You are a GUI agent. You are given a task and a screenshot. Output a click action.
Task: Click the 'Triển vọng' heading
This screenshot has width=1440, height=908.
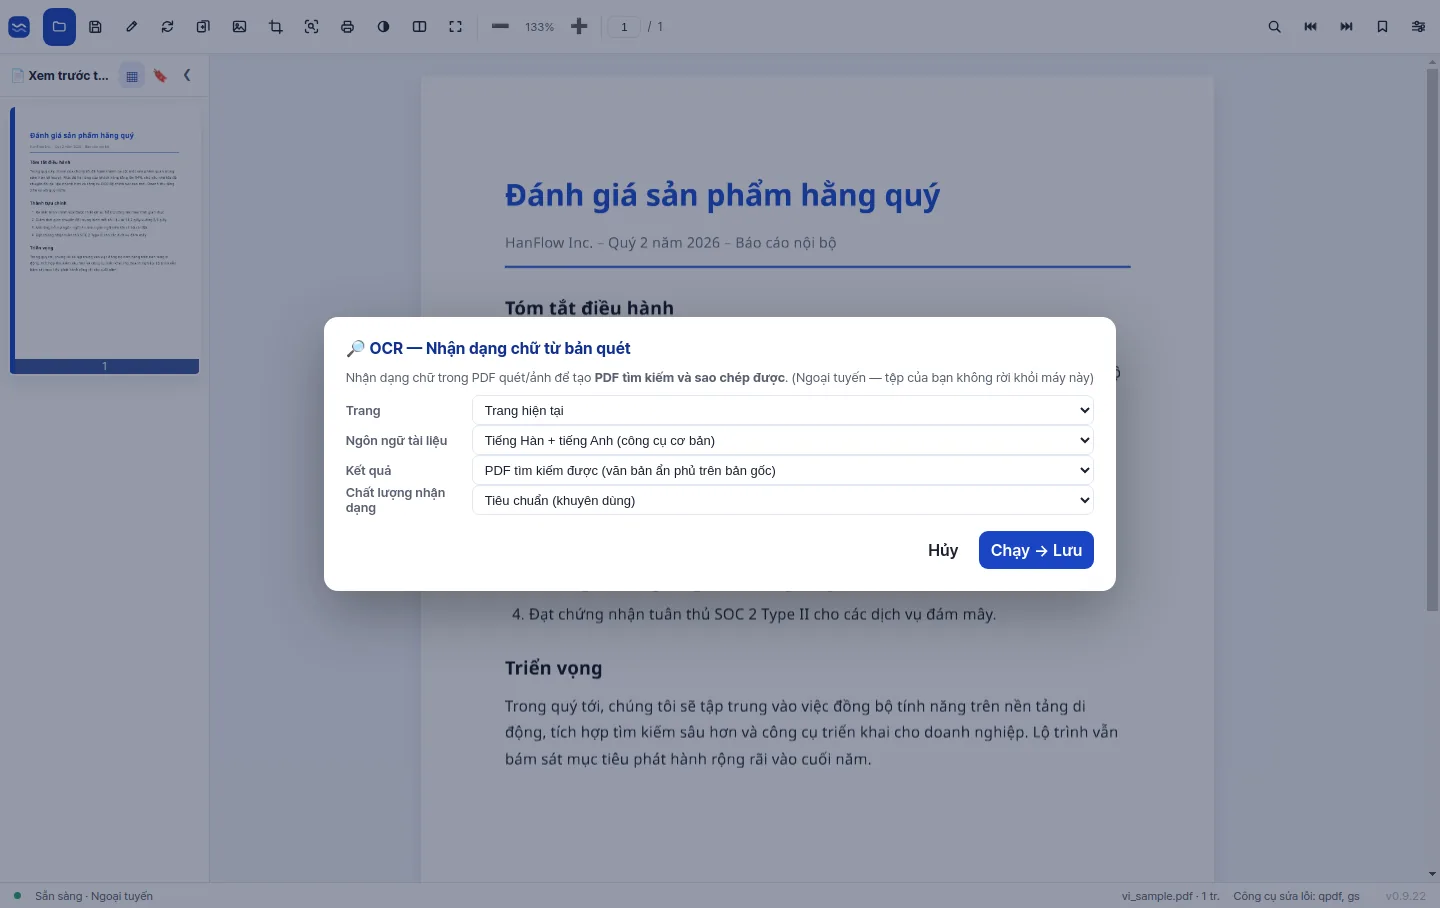(553, 668)
